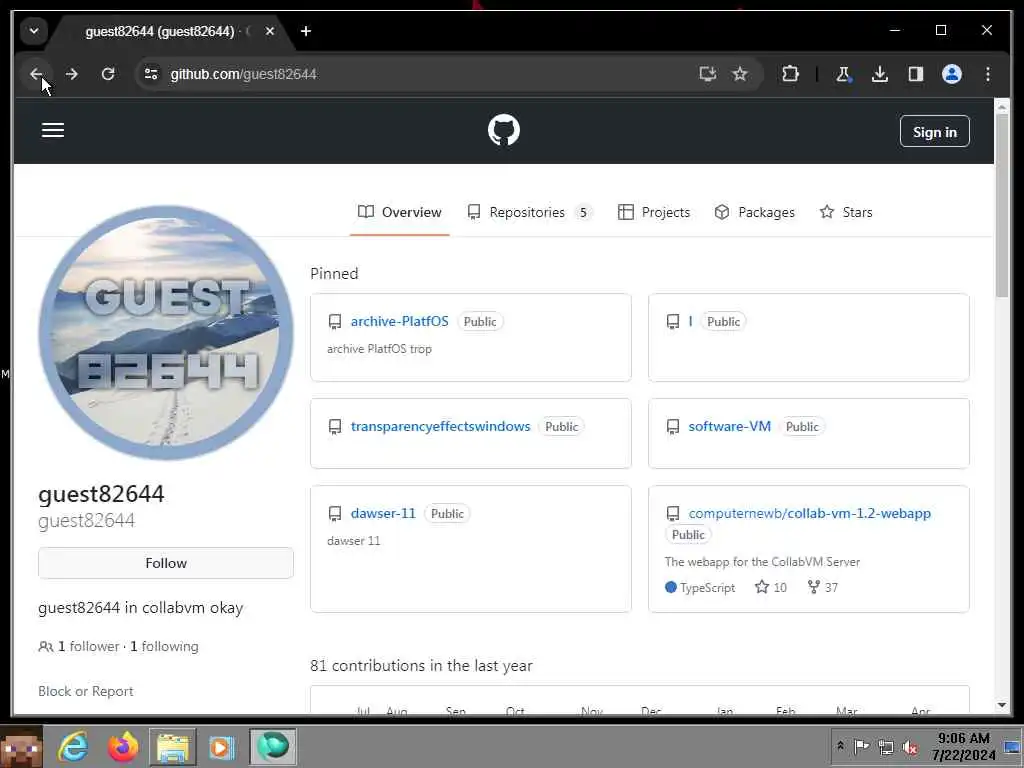Viewport: 1024px width, 768px height.
Task: Open media player from taskbar
Action: pos(222,746)
